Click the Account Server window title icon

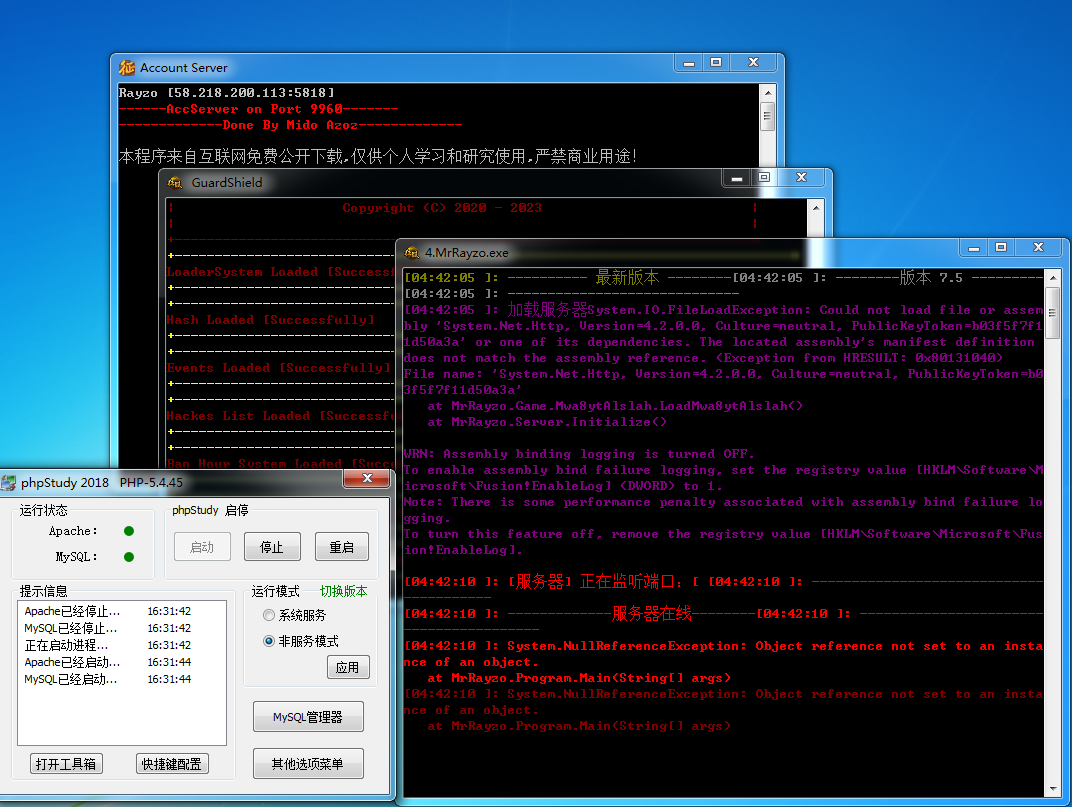click(x=127, y=68)
